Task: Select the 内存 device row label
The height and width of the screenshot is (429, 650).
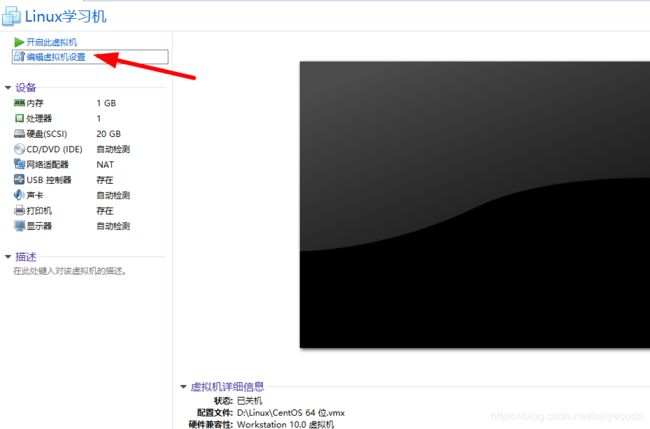Action: click(35, 103)
